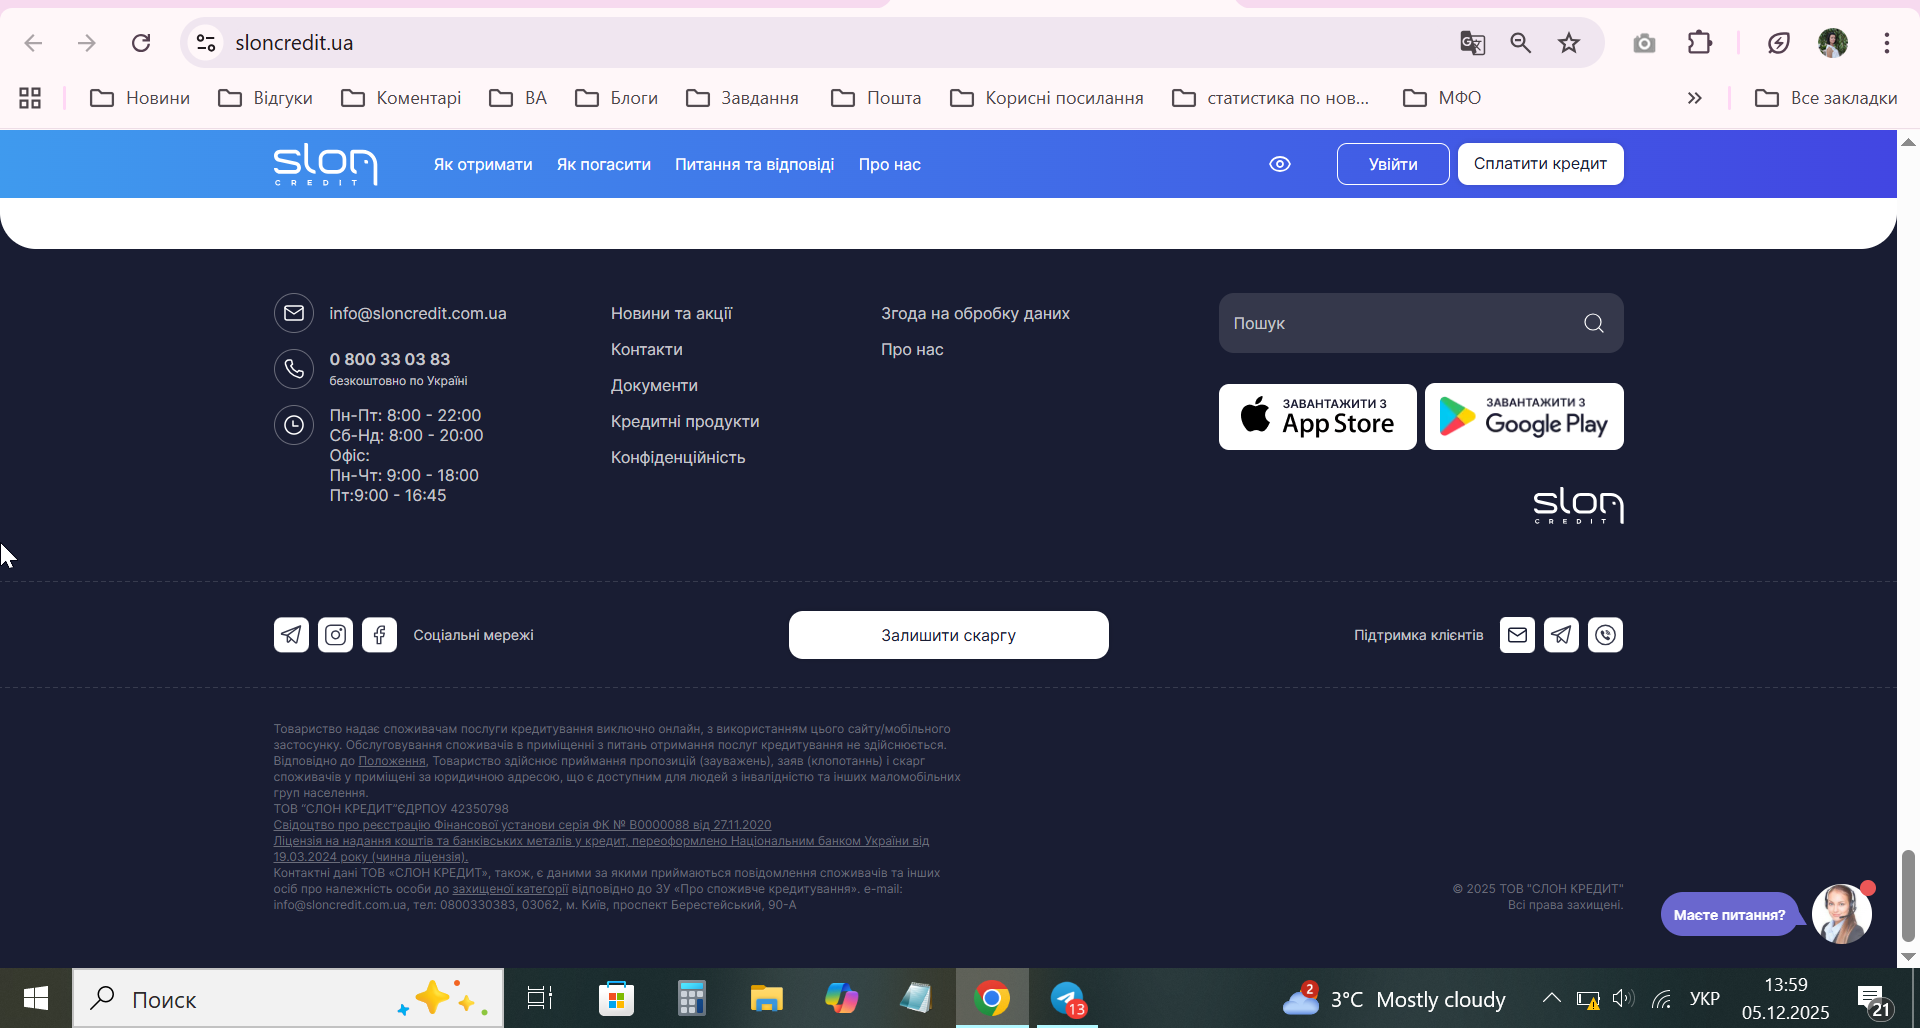Open the Windows Start menu
This screenshot has width=1920, height=1028.
click(x=36, y=998)
